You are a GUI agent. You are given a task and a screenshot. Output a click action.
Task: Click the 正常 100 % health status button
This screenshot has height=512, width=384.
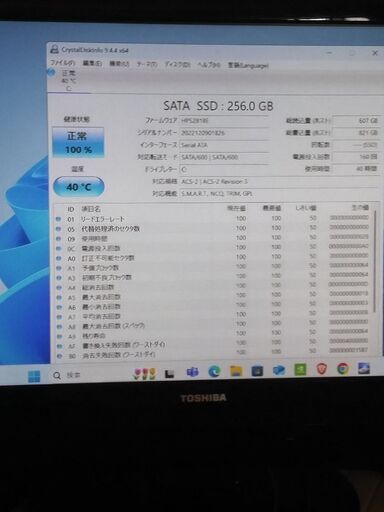[x=78, y=142]
